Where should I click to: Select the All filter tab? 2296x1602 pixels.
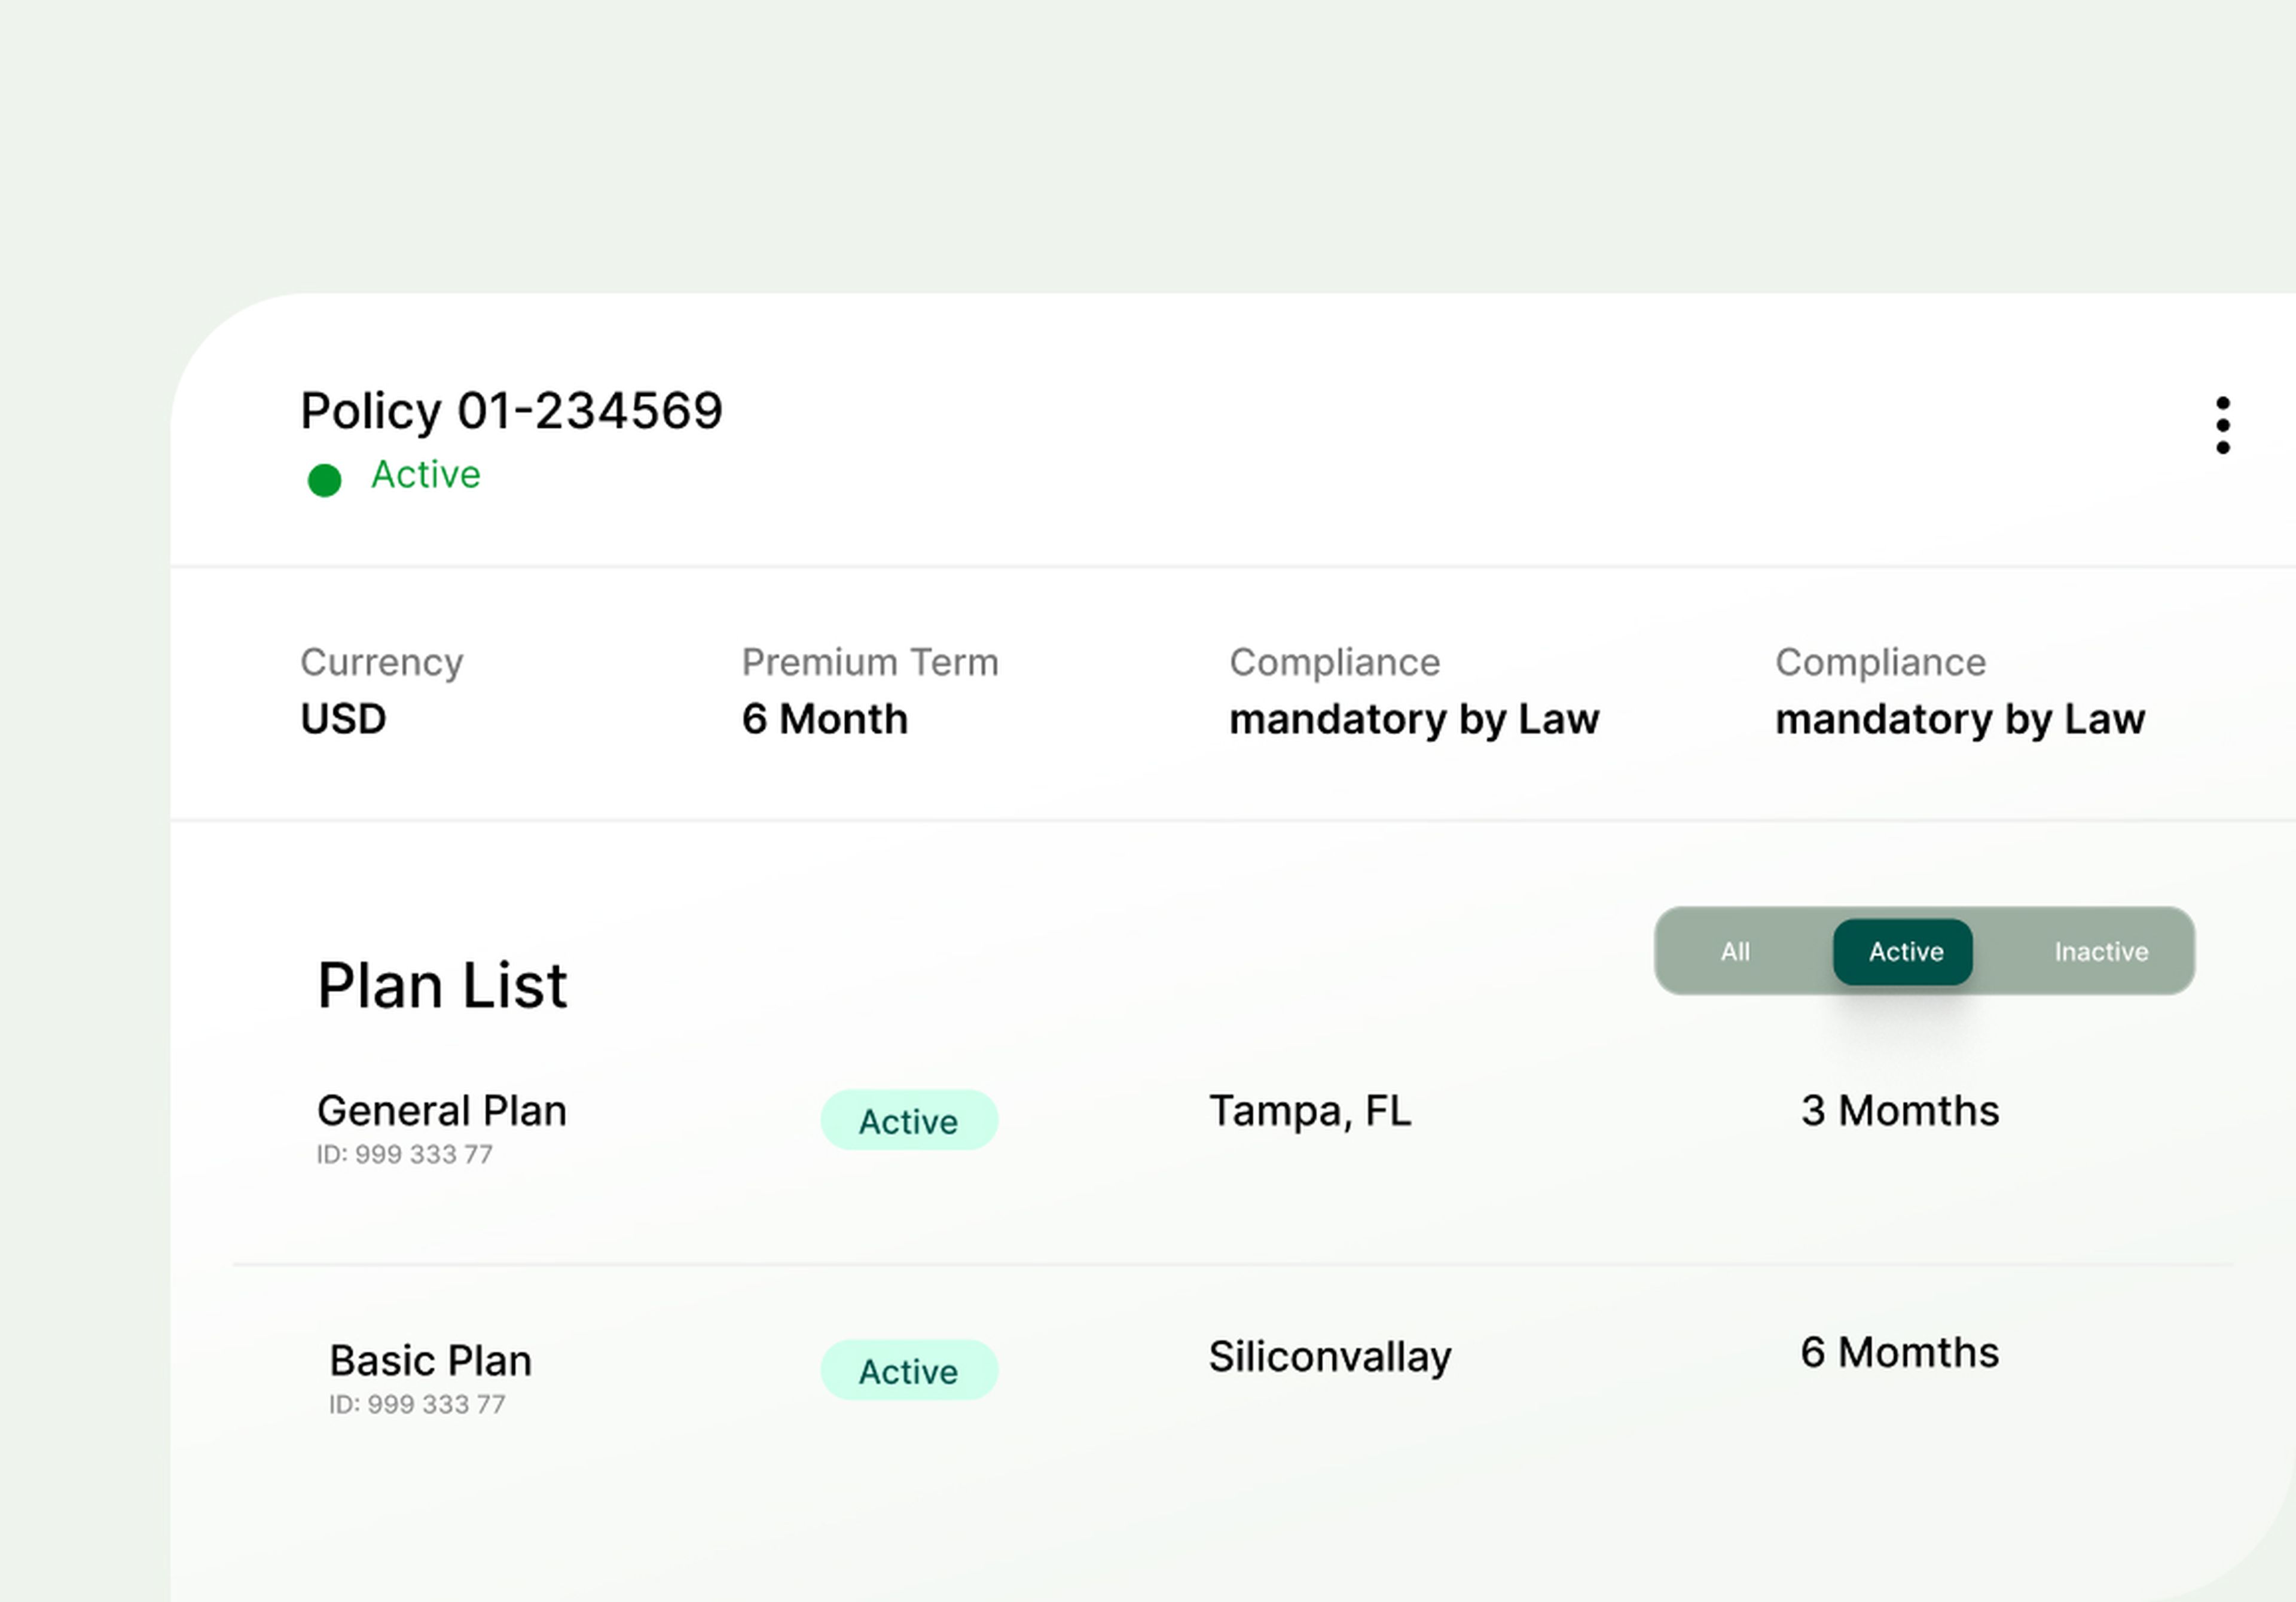(1735, 951)
